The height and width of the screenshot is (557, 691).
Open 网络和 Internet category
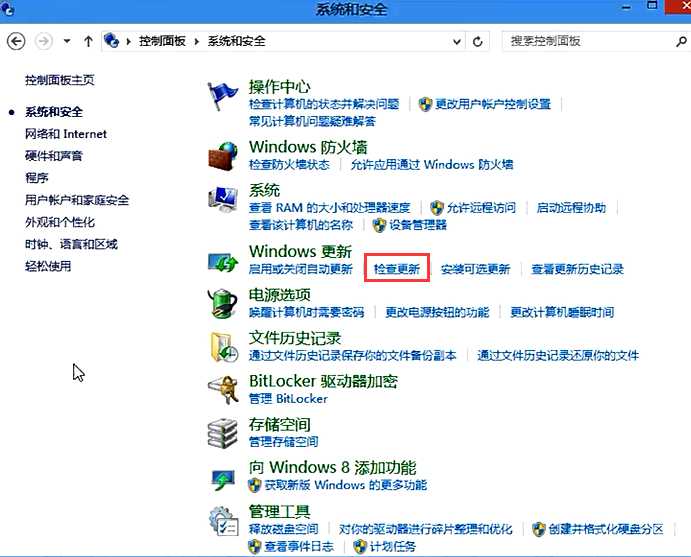(x=66, y=134)
